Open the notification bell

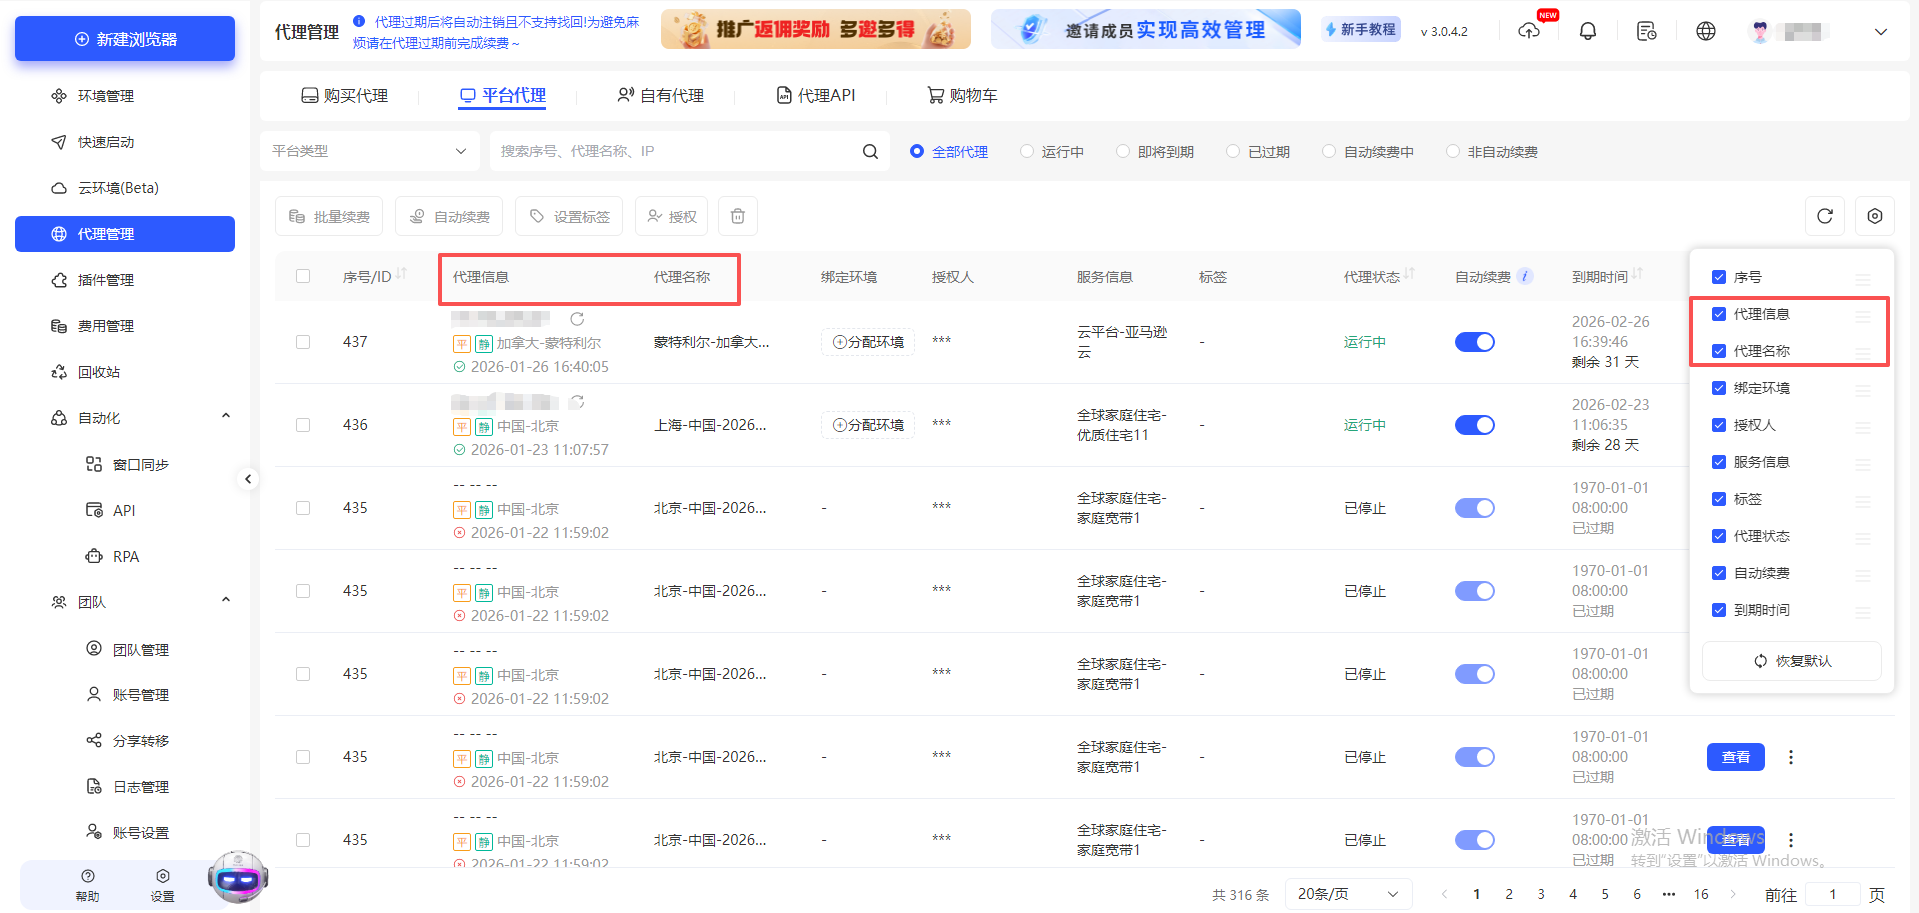[x=1587, y=30]
